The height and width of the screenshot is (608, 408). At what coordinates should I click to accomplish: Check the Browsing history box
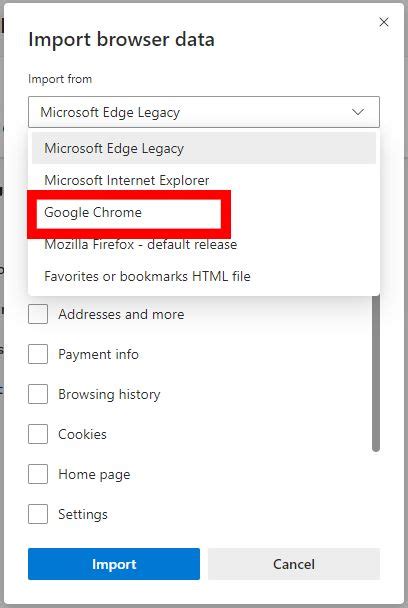pyautogui.click(x=38, y=394)
